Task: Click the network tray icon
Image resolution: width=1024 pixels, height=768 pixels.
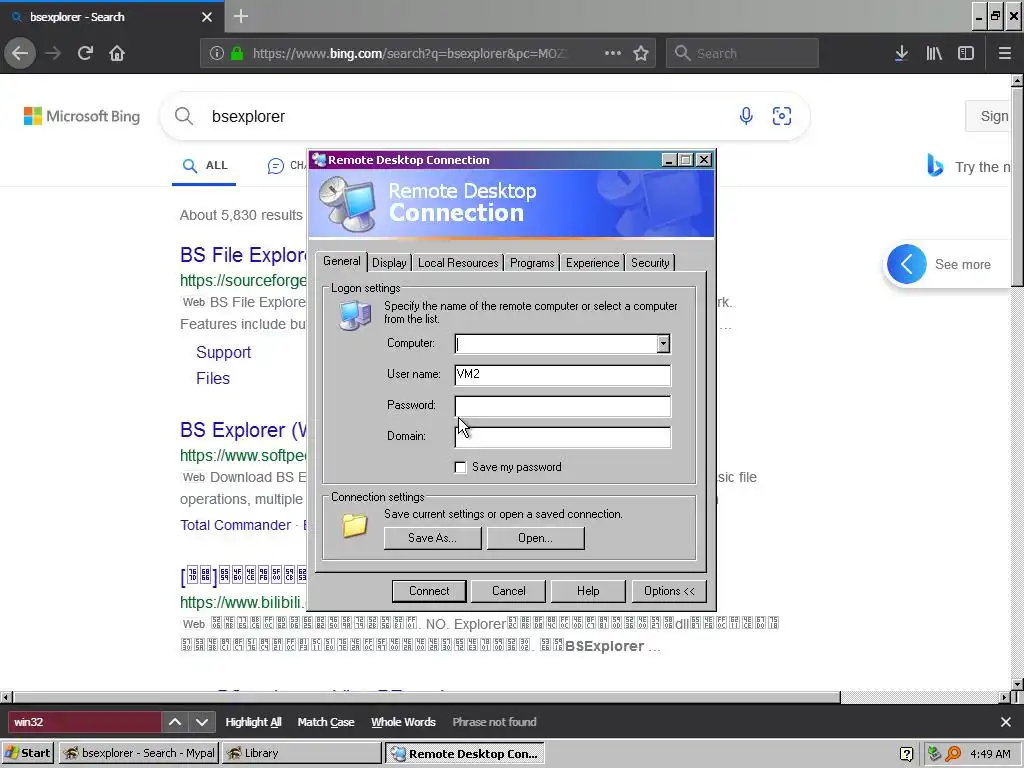Action: pyautogui.click(x=934, y=754)
